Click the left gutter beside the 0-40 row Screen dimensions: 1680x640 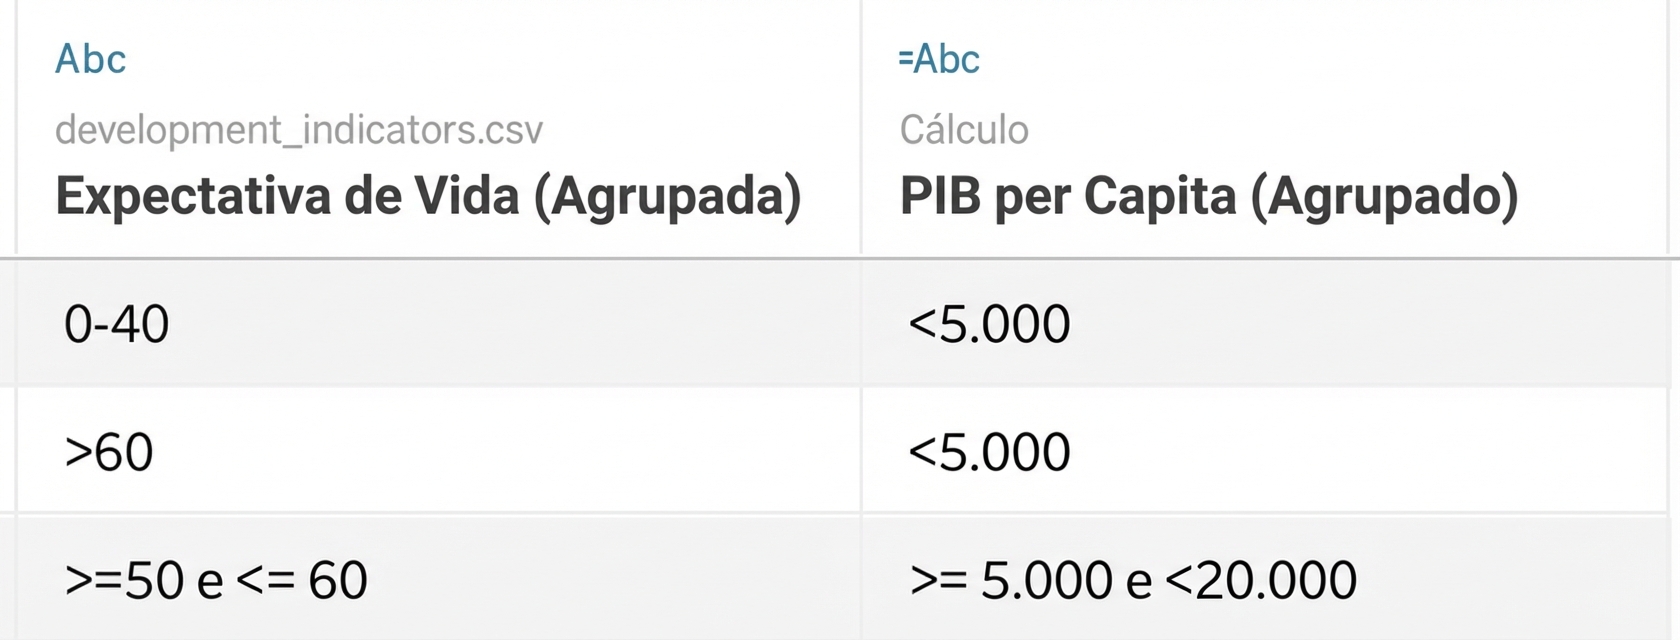7,324
